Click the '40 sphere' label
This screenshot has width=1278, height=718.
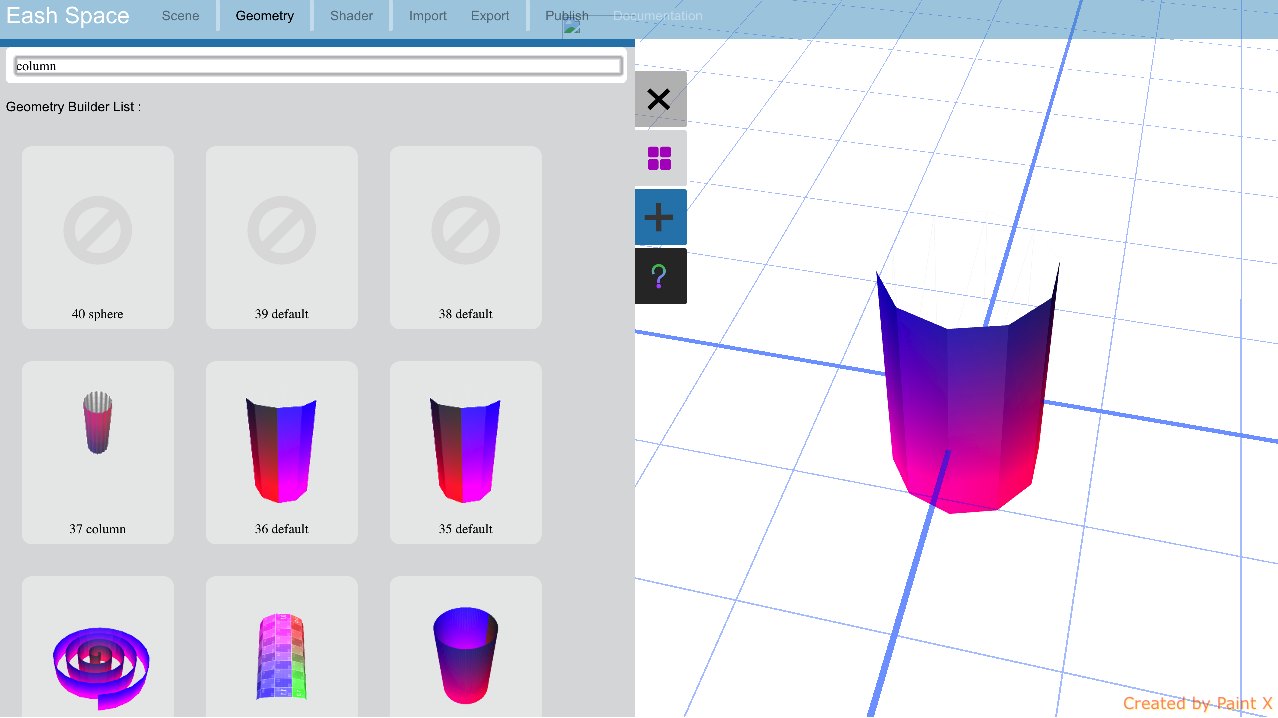click(x=98, y=314)
